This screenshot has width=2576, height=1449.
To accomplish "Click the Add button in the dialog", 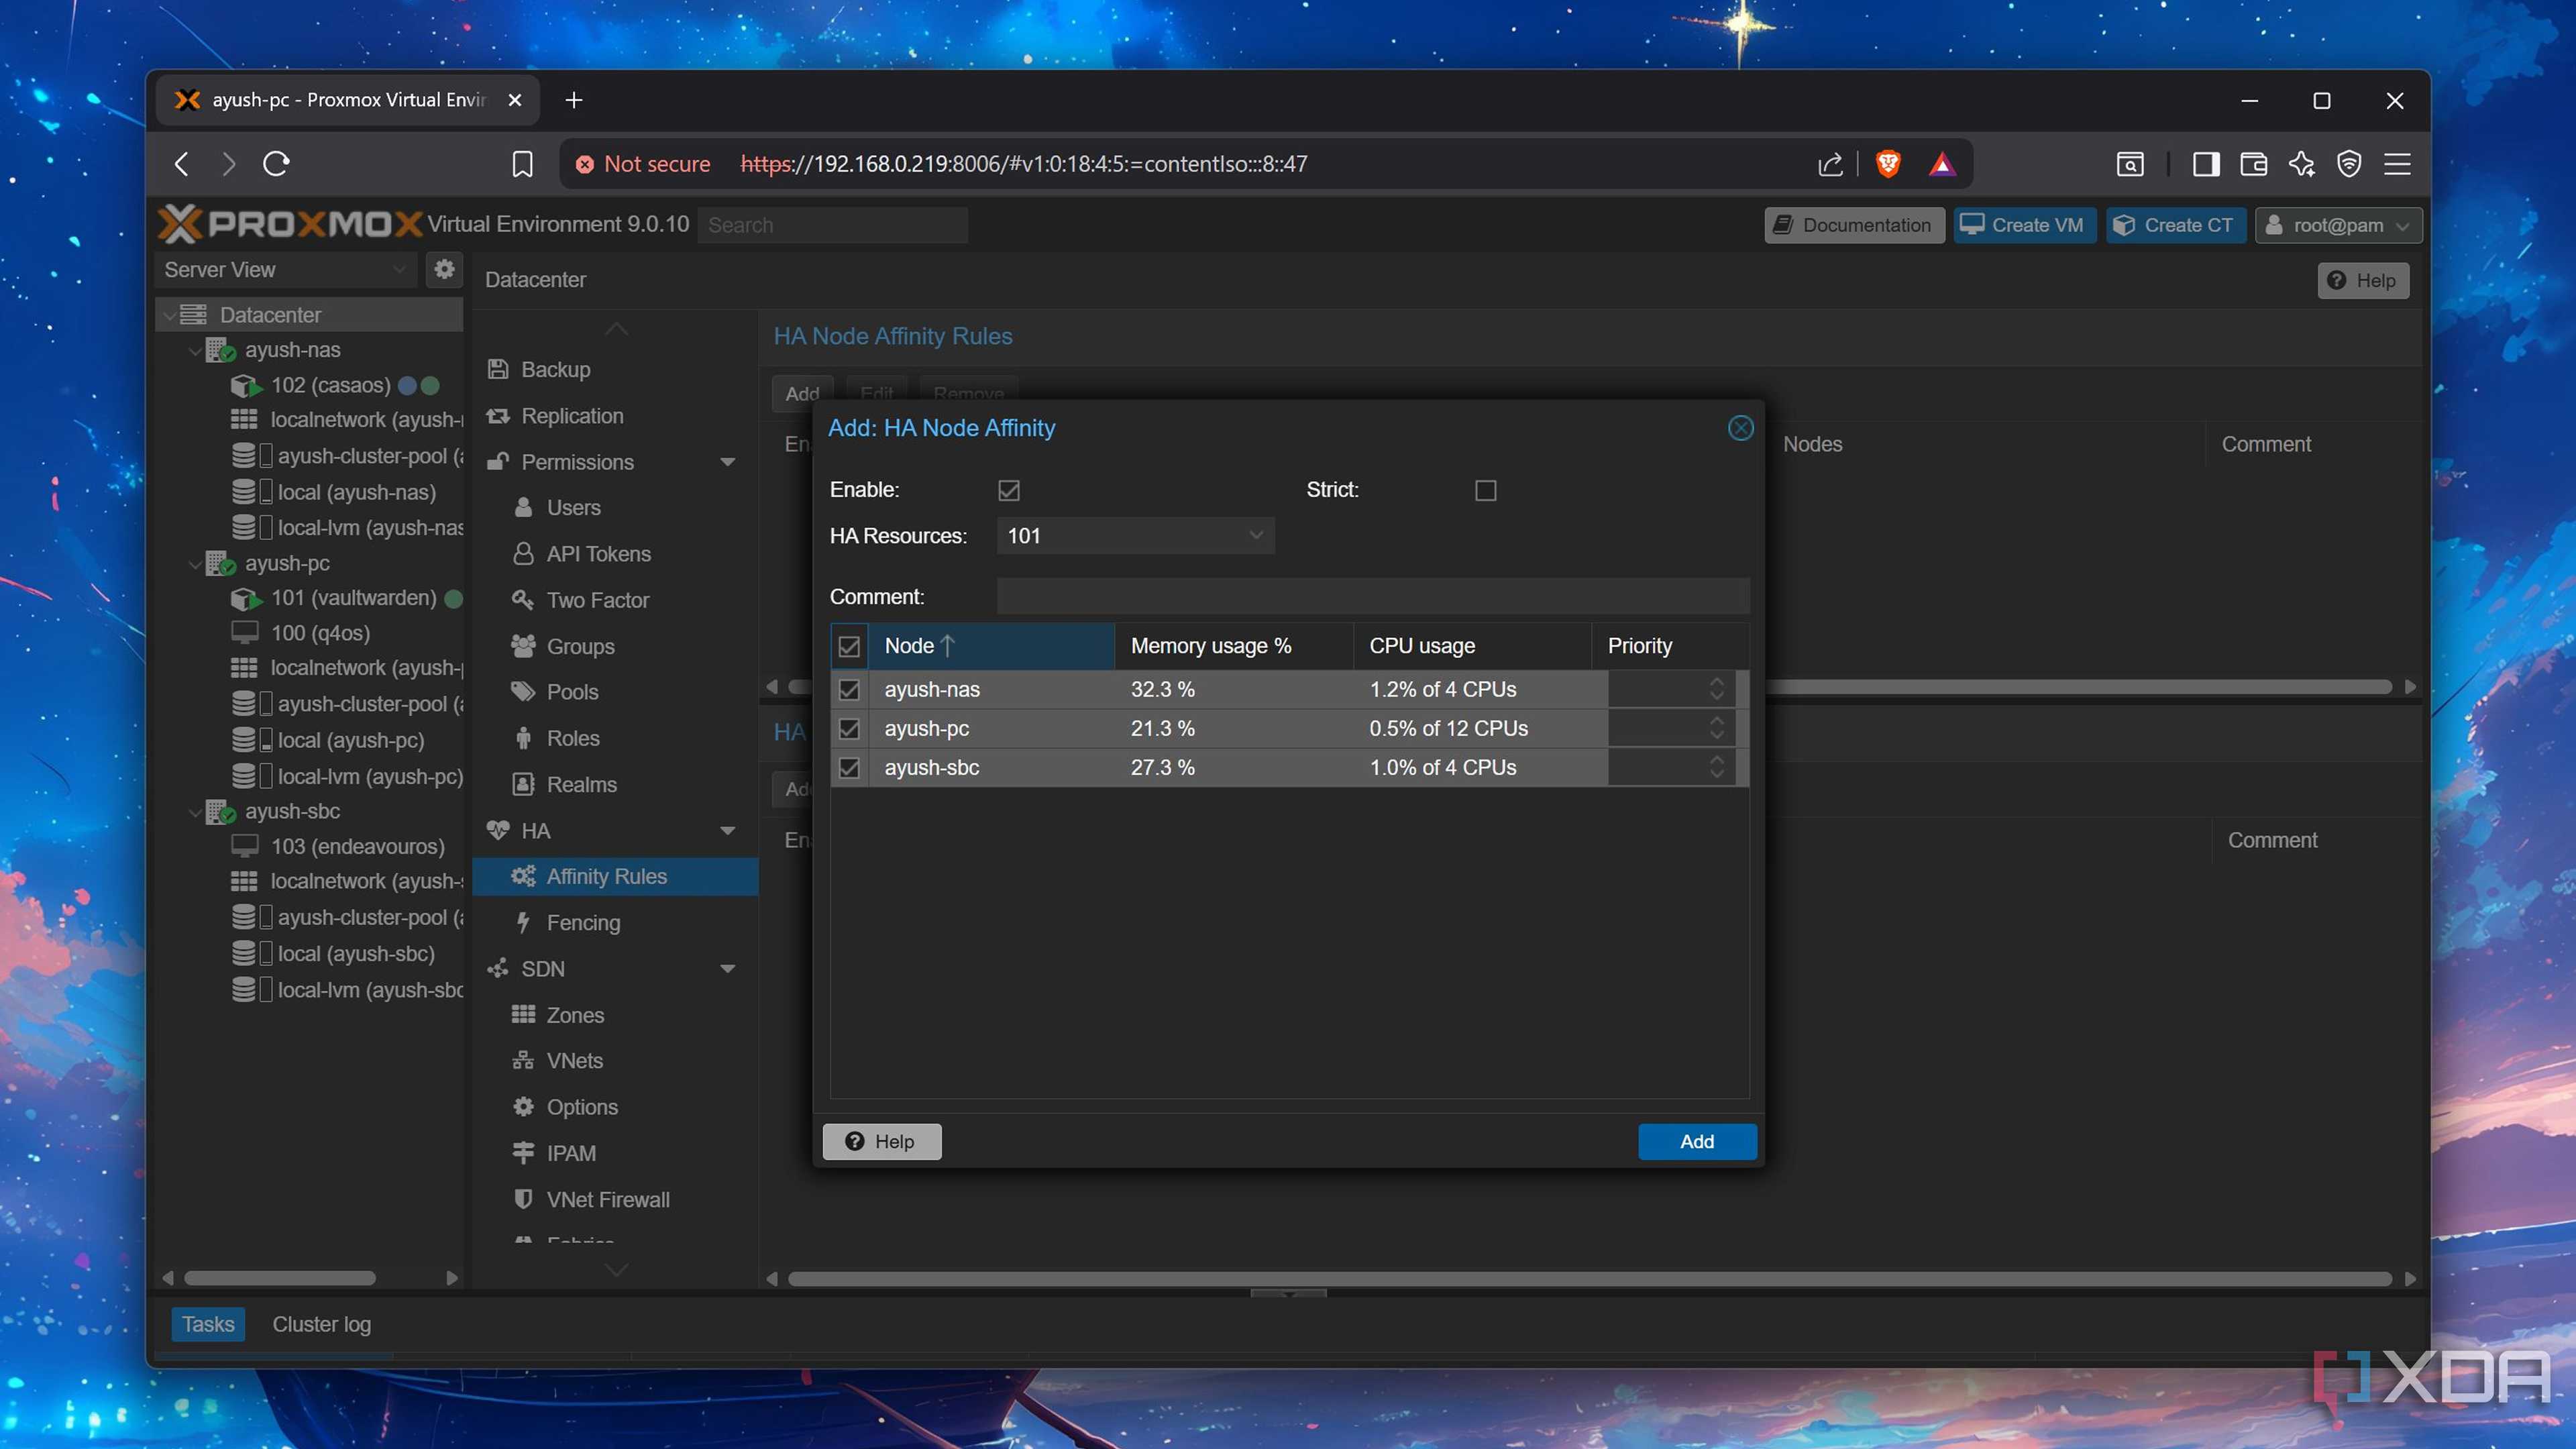I will coord(1697,1141).
